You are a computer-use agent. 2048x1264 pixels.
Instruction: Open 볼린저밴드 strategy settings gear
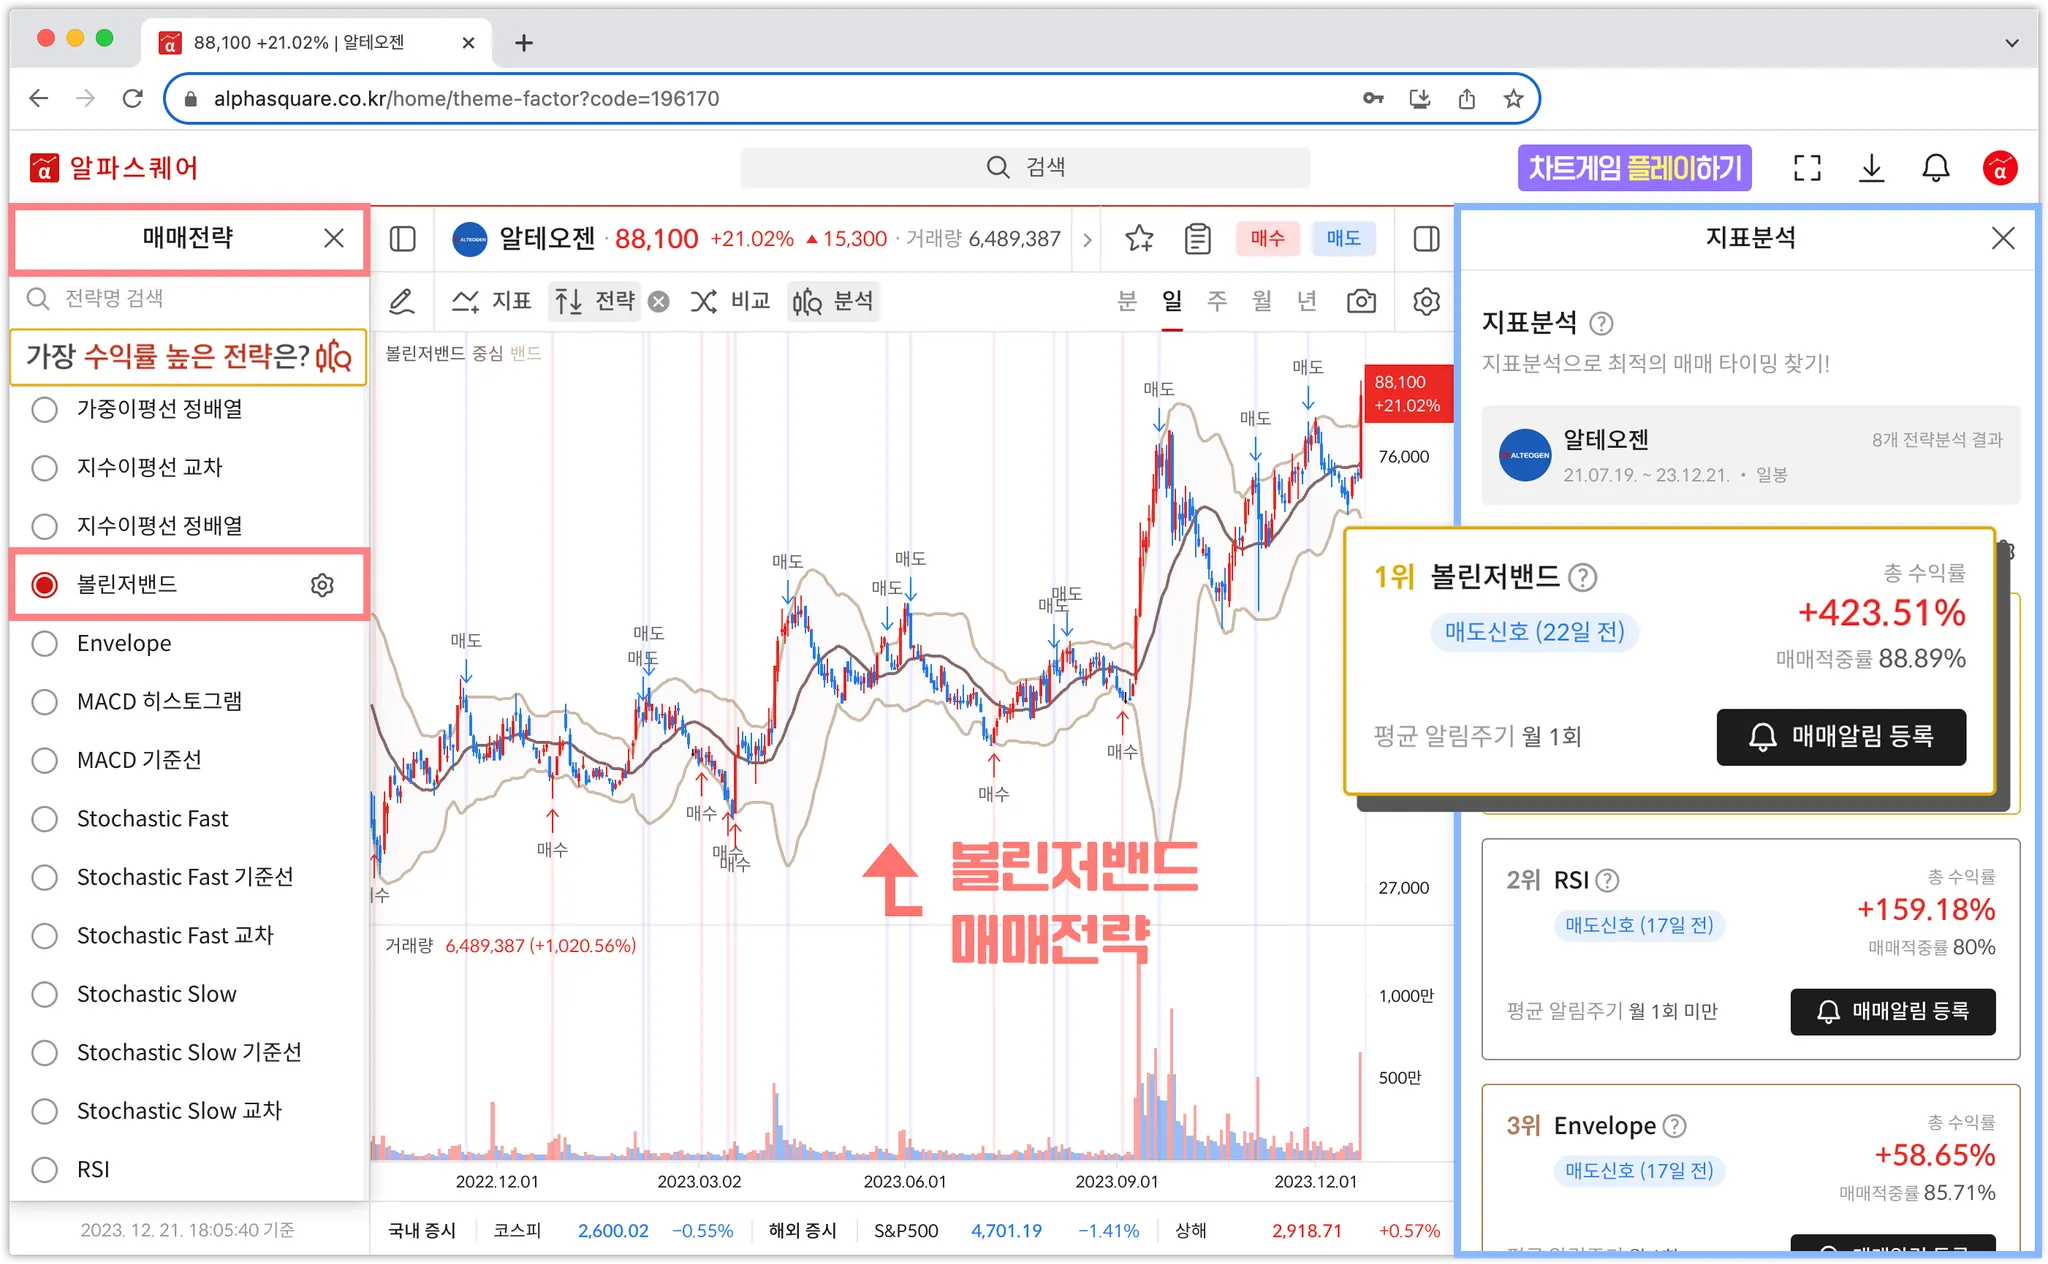(x=322, y=585)
